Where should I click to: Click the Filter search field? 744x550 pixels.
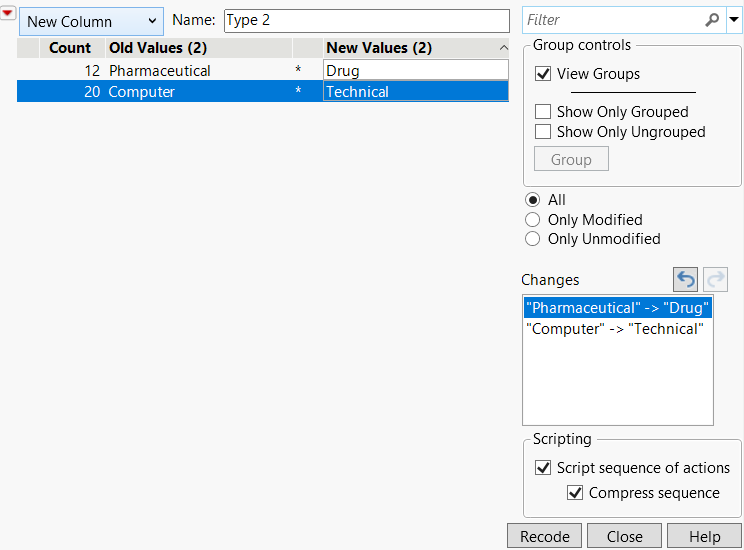610,20
